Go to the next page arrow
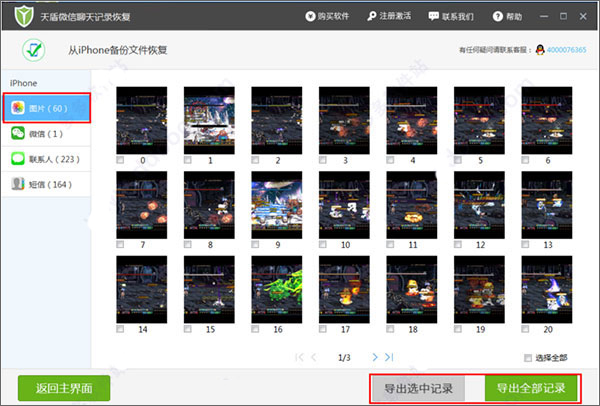This screenshot has height=406, width=600. [x=374, y=357]
